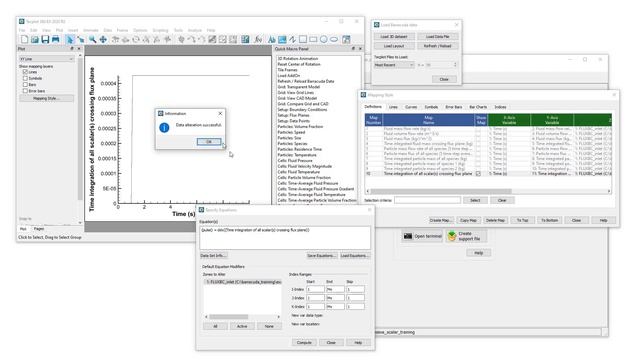Toggle Show Map checkbox for map 10

click(x=478, y=174)
